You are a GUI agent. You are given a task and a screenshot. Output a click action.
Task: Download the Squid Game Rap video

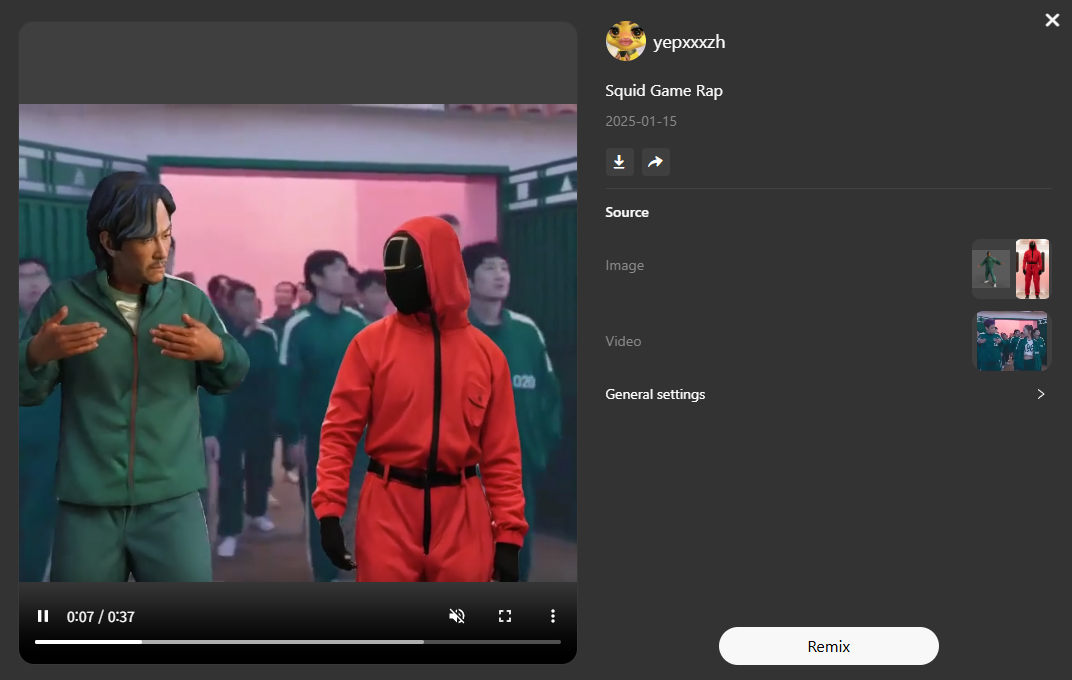[x=619, y=162]
